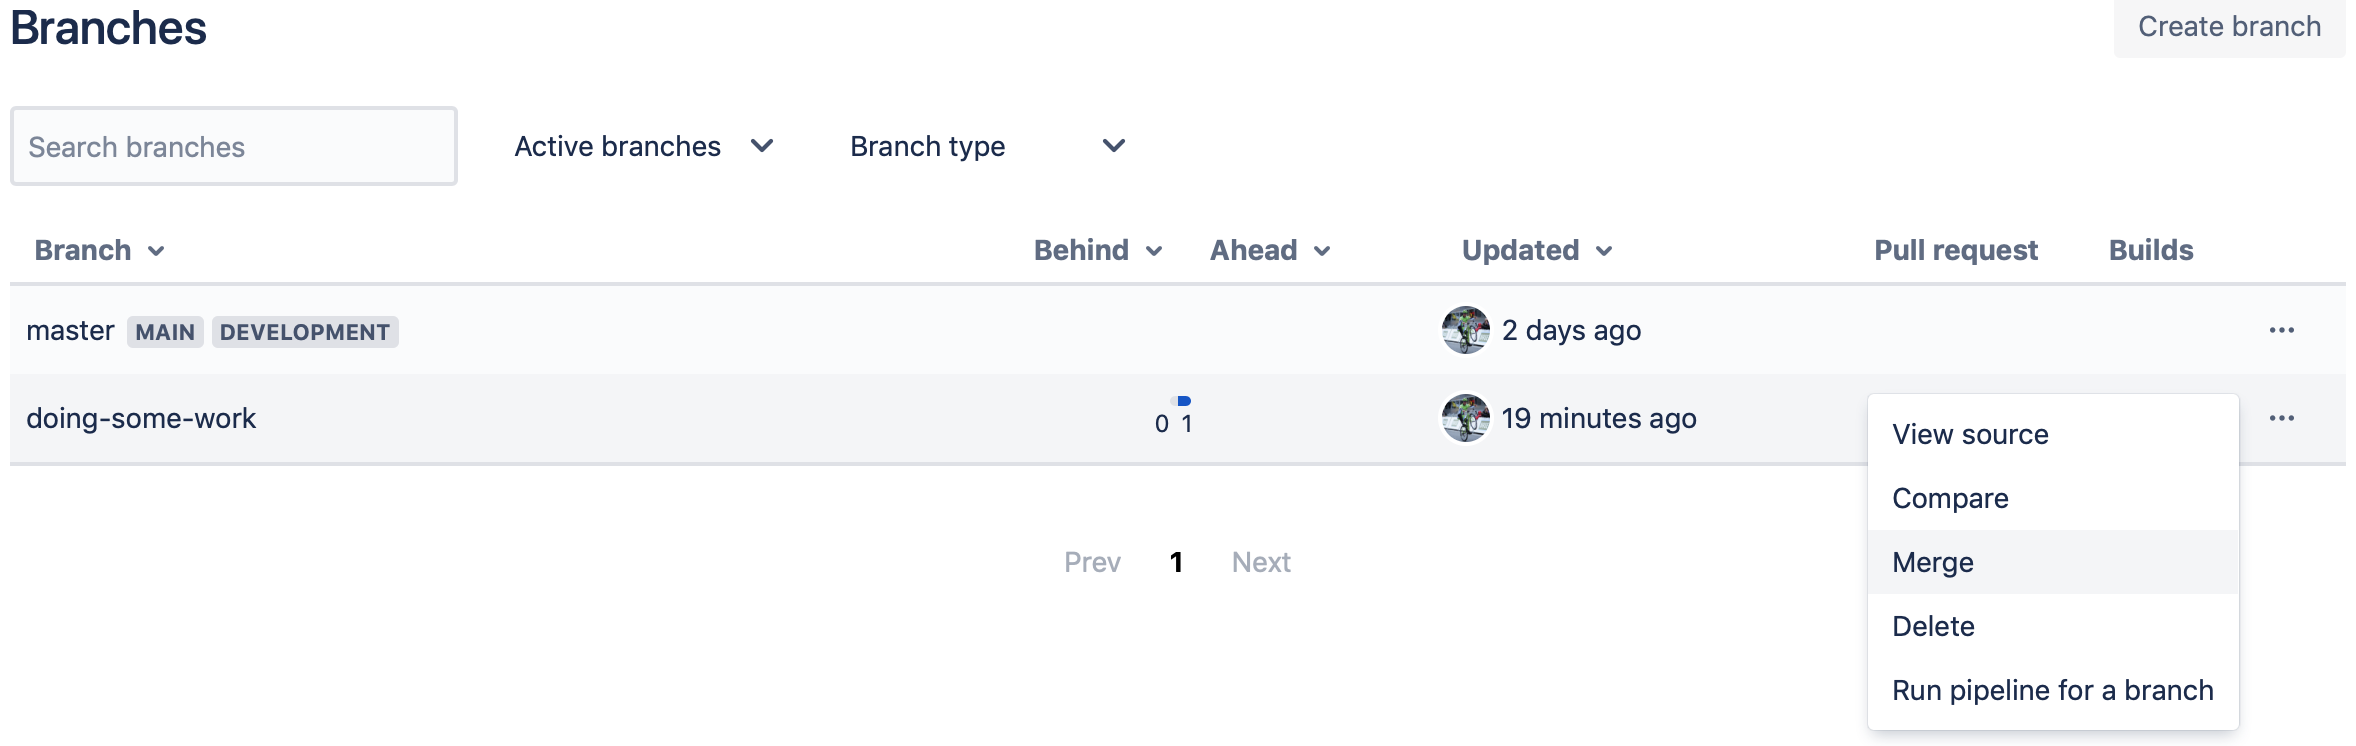Expand the Branch type dropdown
The image size is (2356, 746).
988,146
